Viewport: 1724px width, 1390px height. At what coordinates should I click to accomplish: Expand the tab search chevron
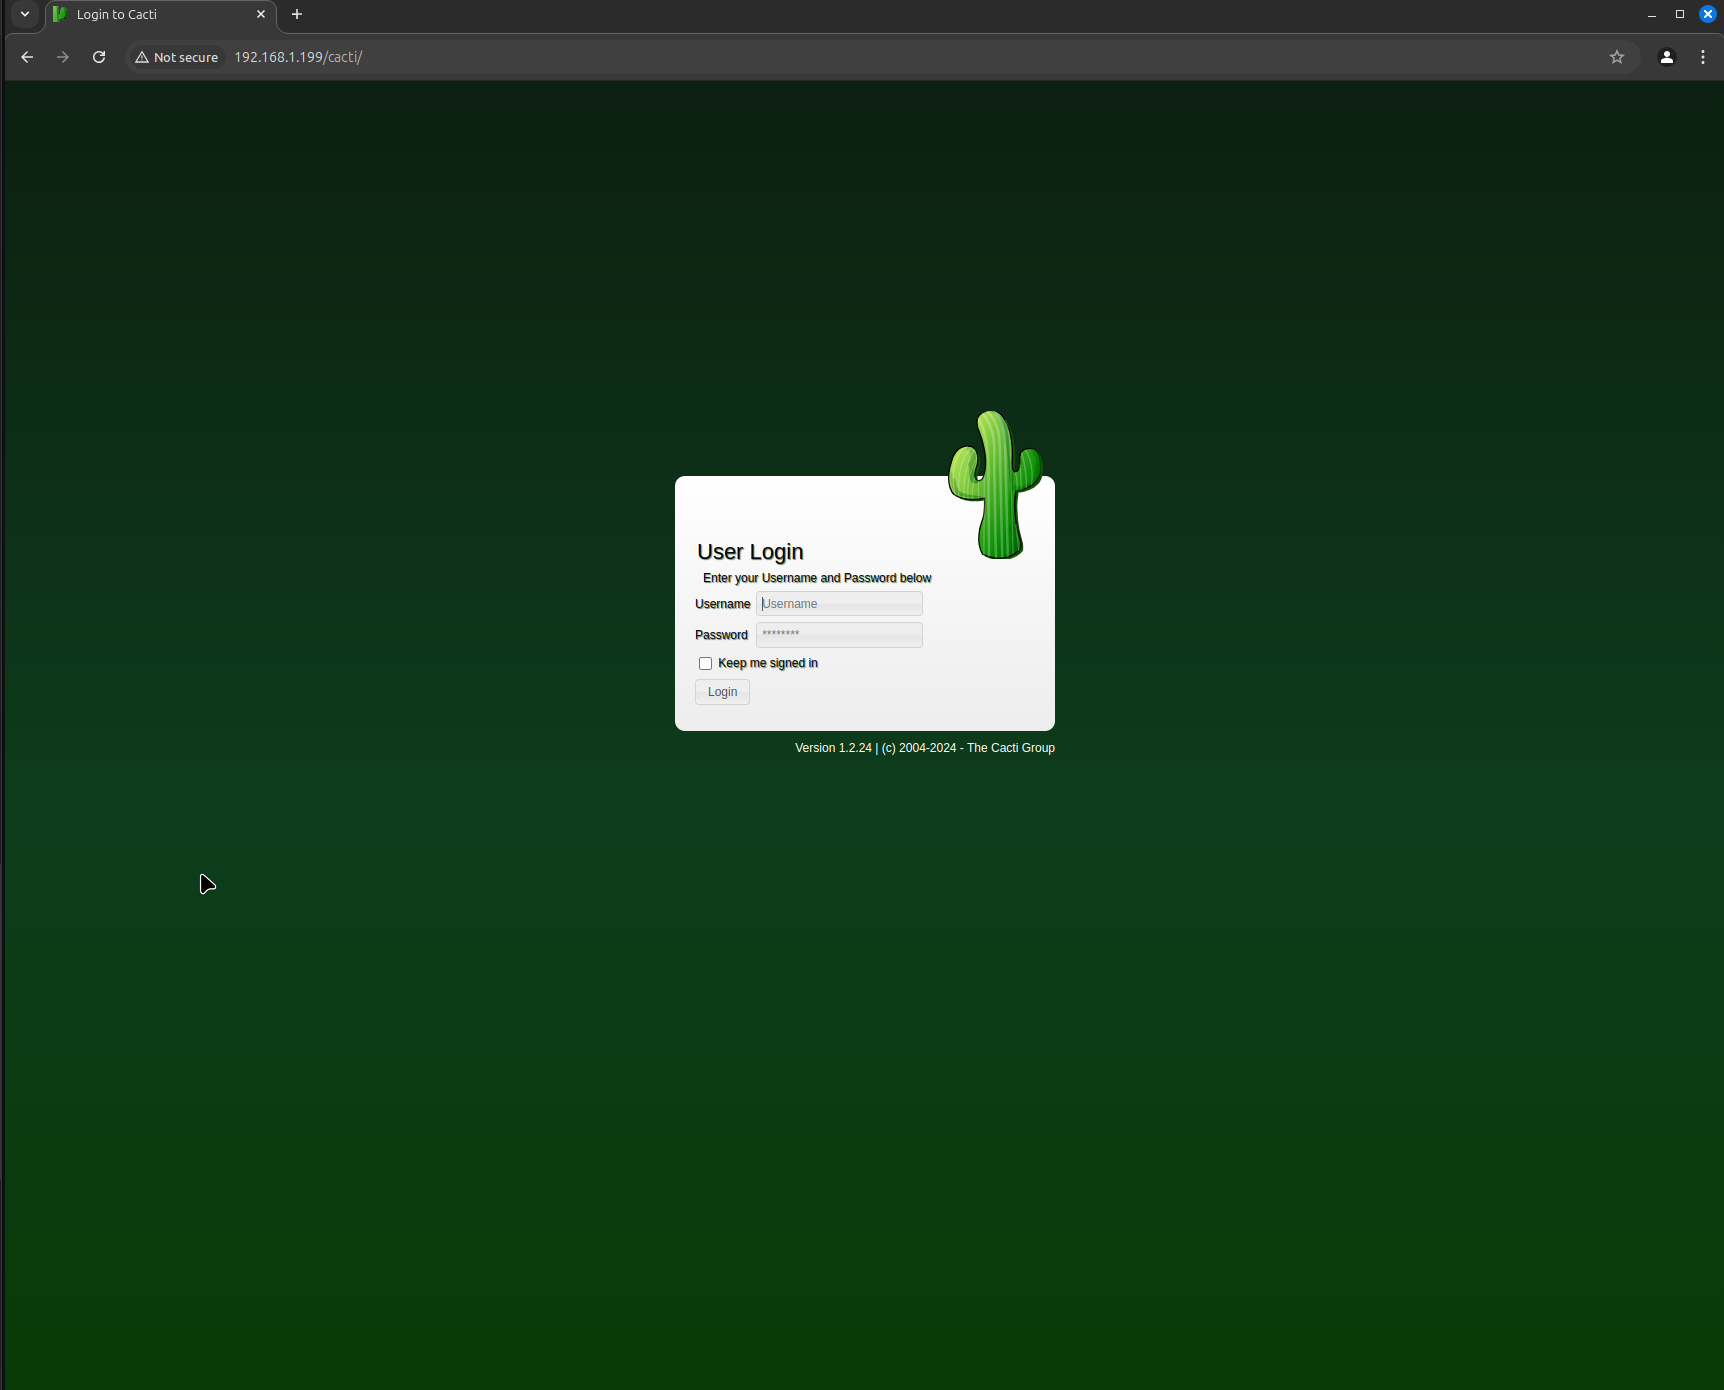click(25, 14)
